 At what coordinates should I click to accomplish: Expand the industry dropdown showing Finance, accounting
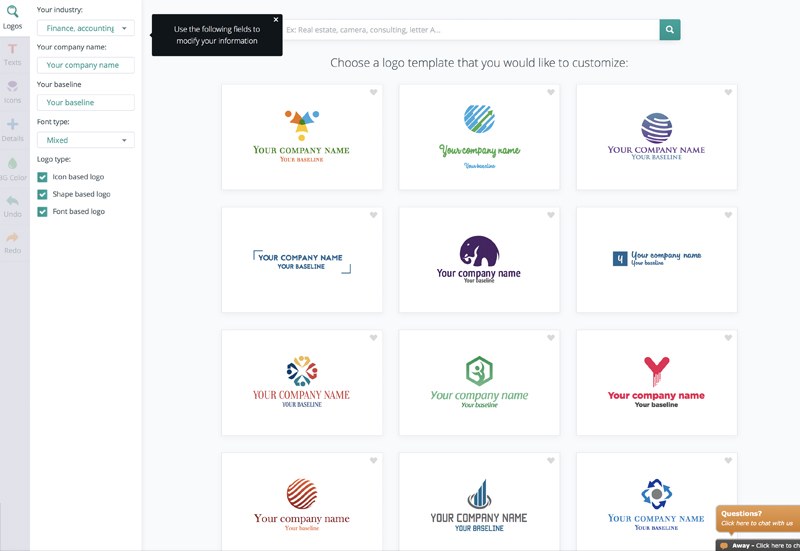point(85,28)
